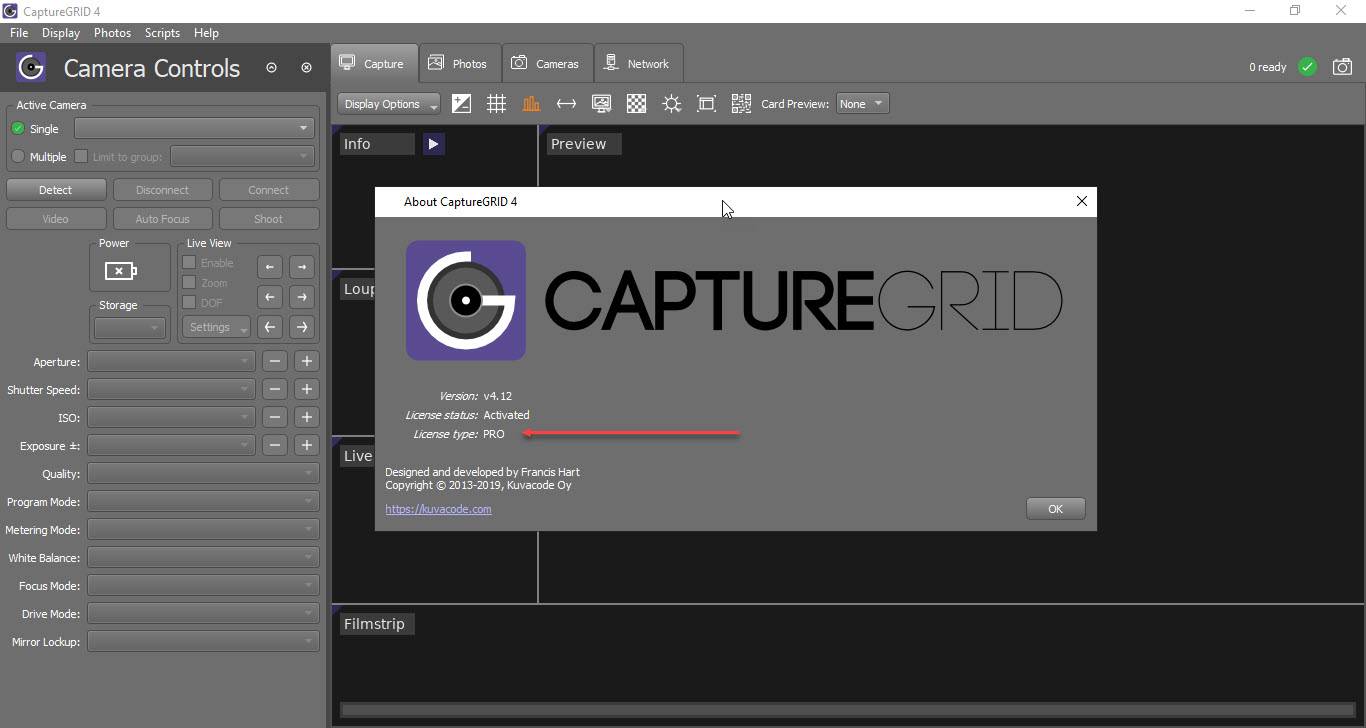Increase ISO with plus button
This screenshot has width=1366, height=728.
[307, 418]
